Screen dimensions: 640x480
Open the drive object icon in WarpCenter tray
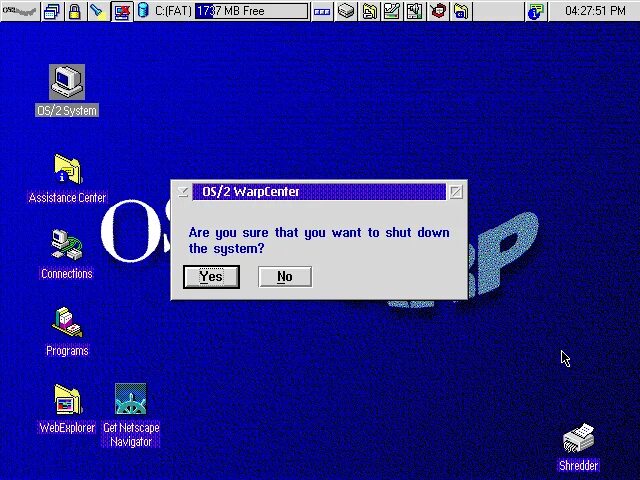click(346, 11)
